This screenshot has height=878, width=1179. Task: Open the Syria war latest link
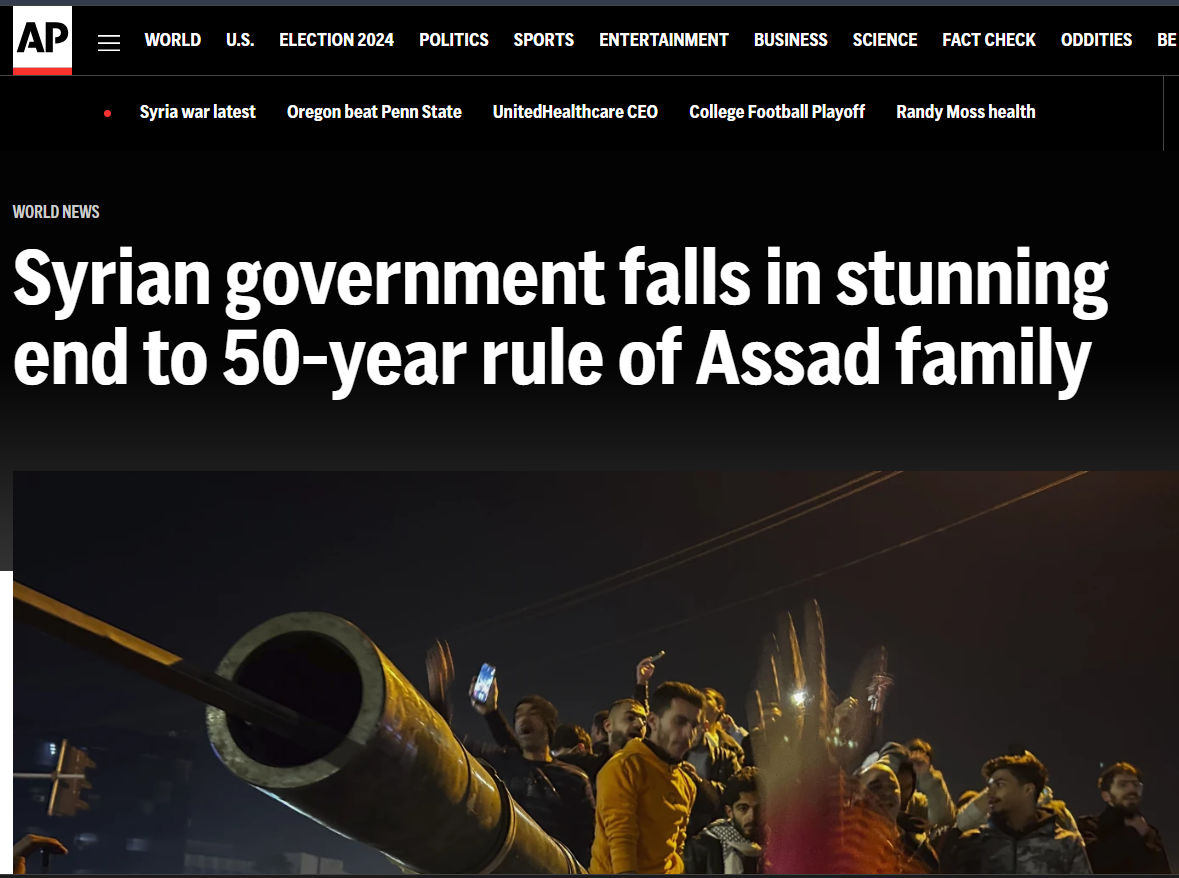197,112
